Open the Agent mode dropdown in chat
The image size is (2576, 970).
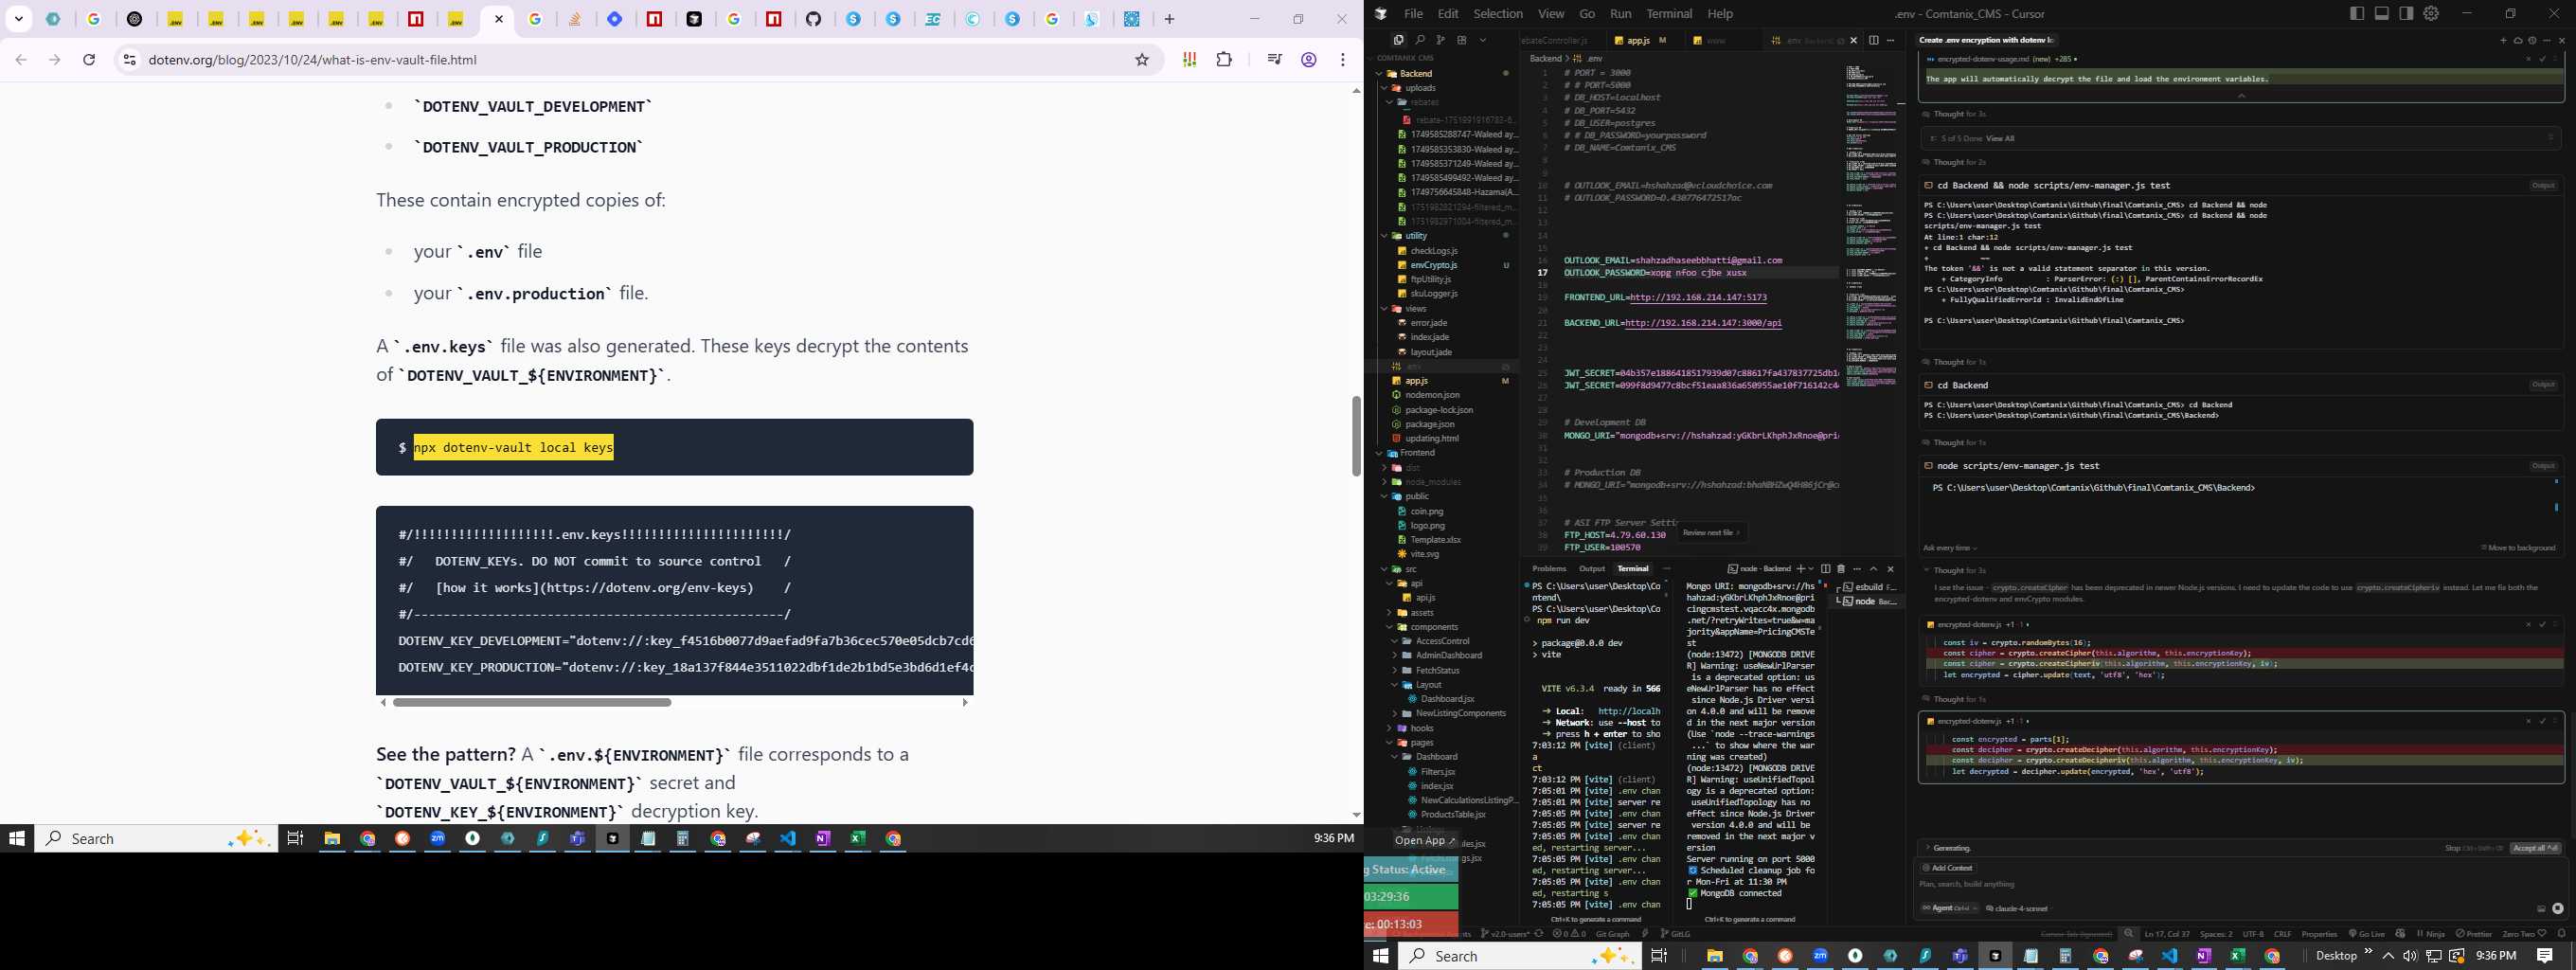coord(1949,908)
